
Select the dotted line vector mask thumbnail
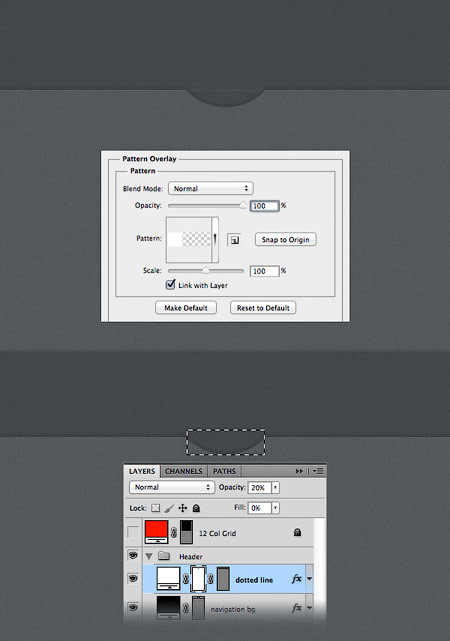point(223,579)
